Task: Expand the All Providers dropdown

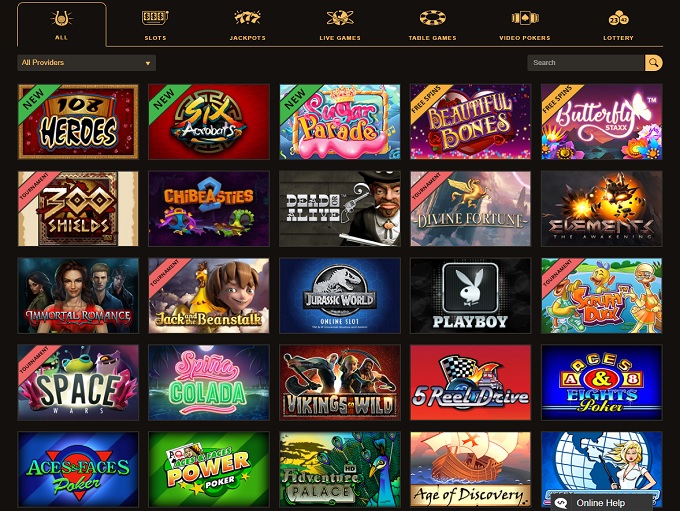Action: pos(86,63)
